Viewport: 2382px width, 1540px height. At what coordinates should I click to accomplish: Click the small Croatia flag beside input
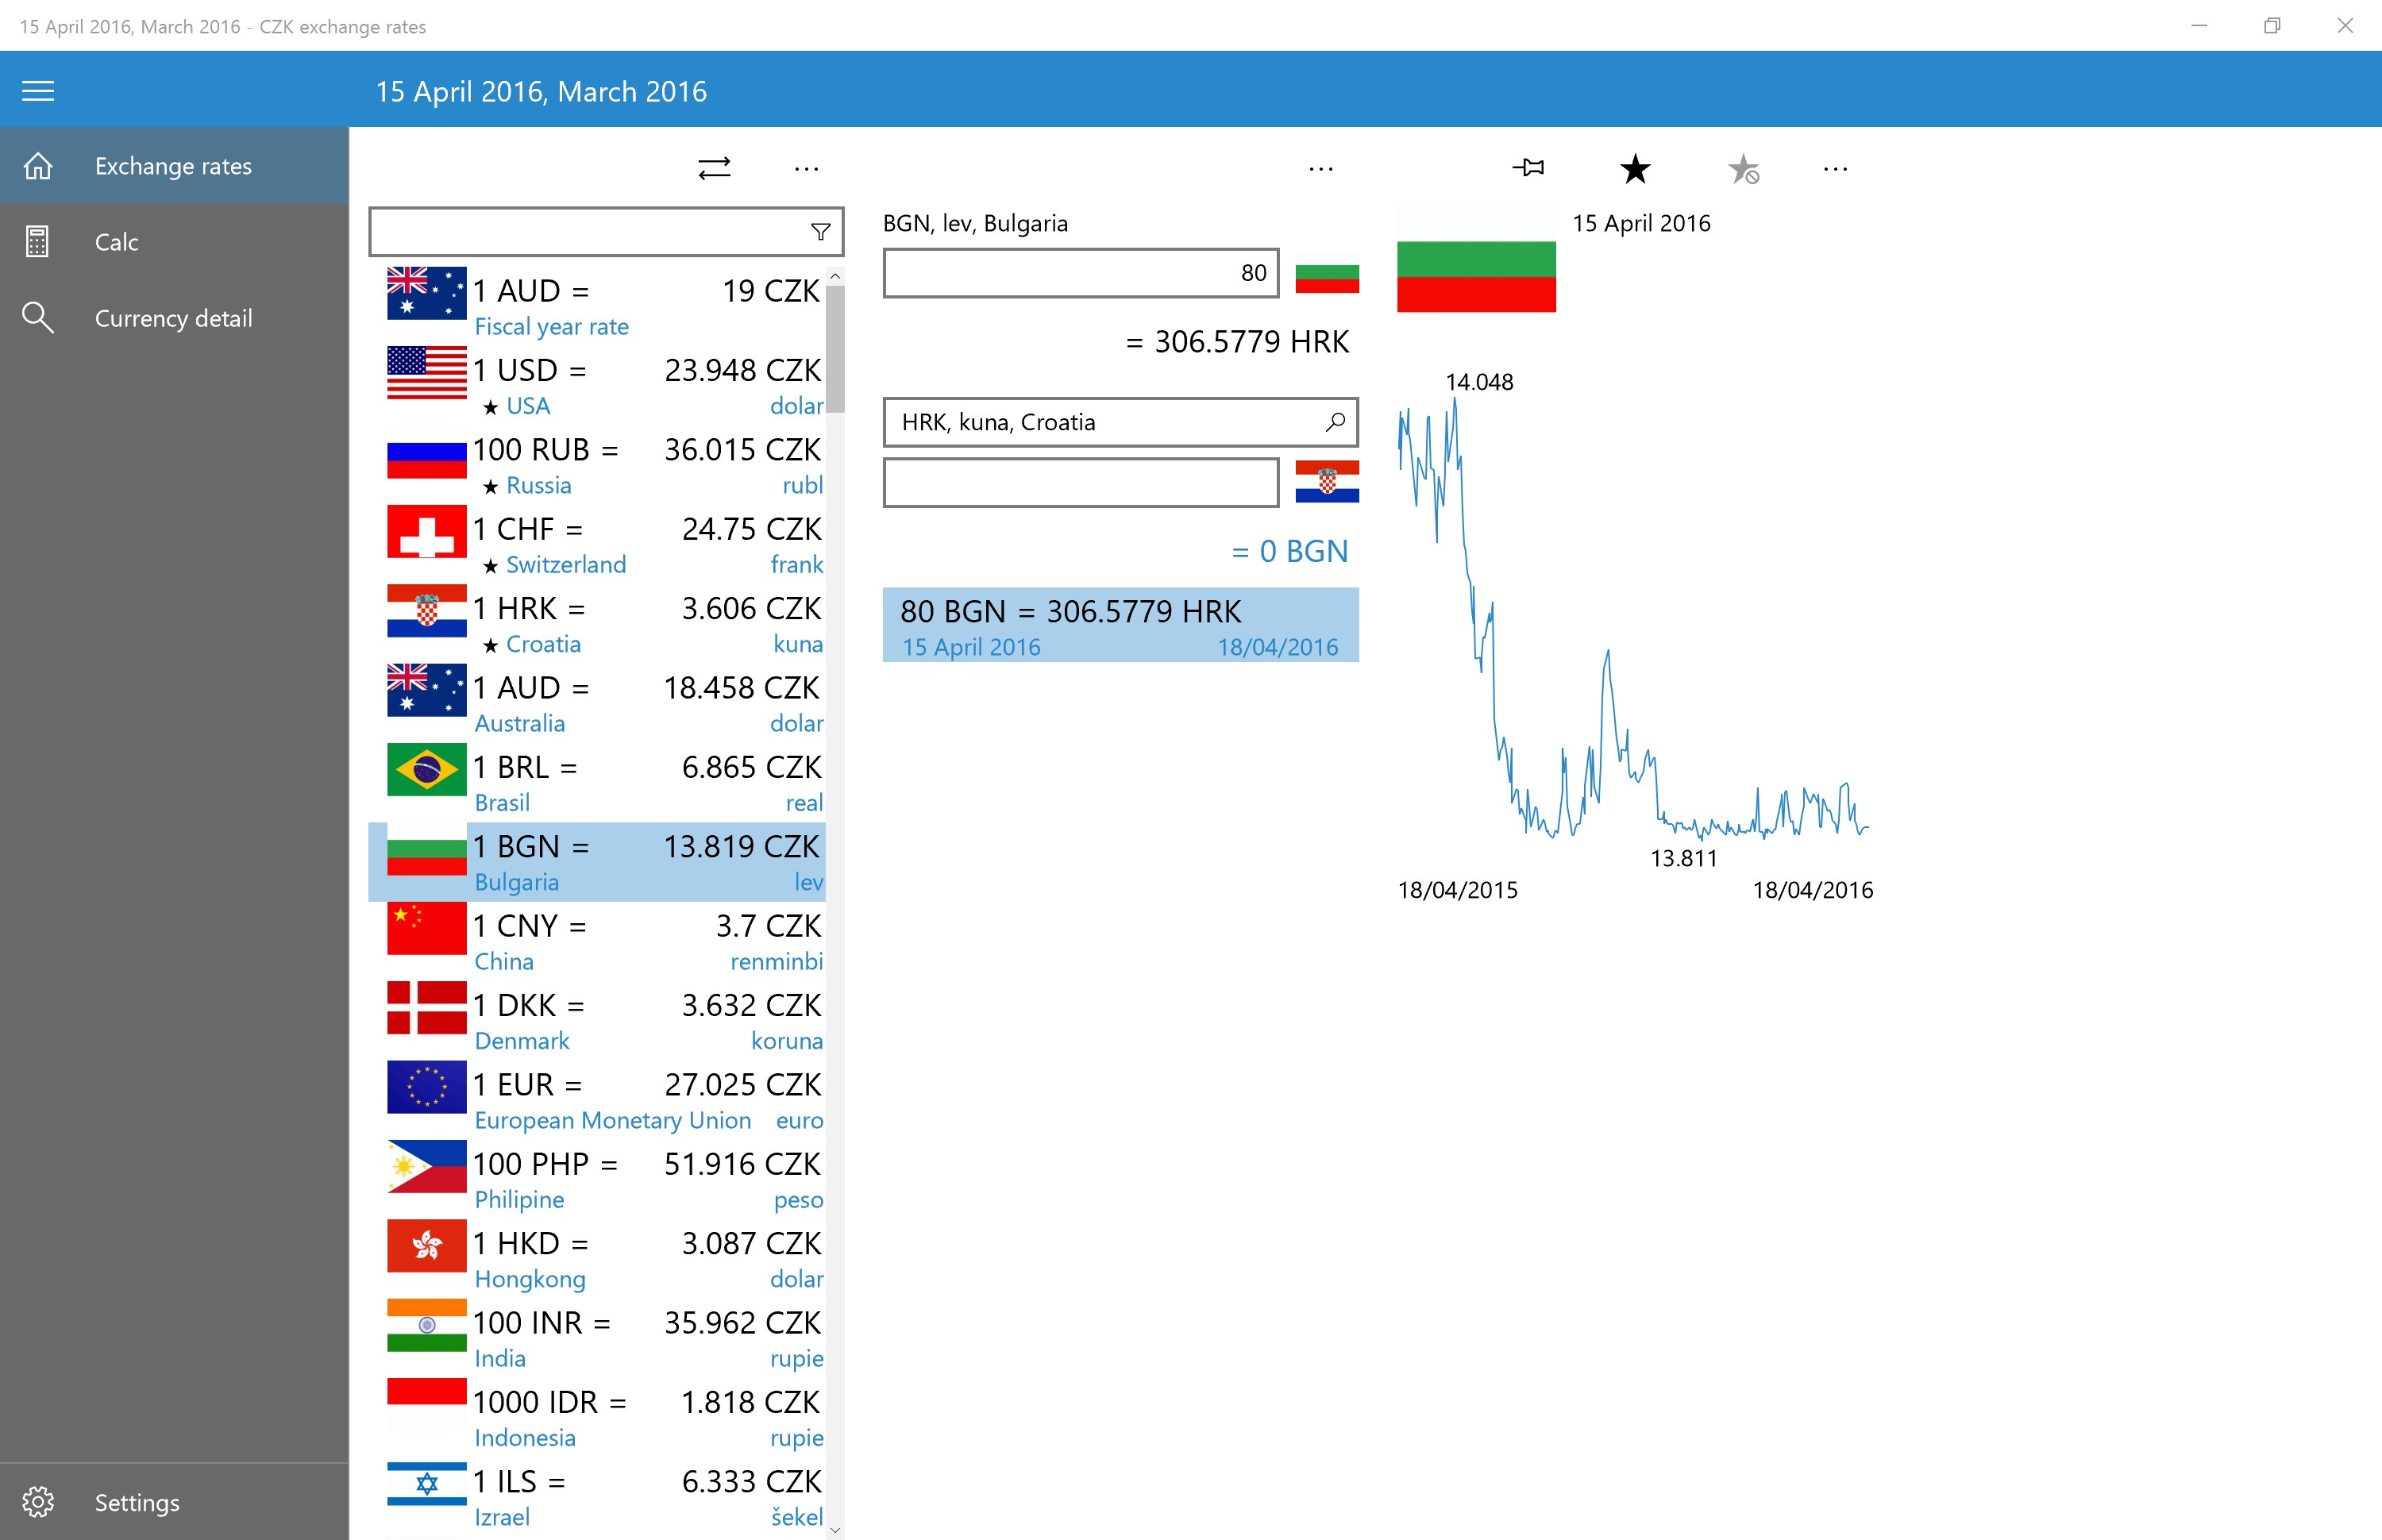click(x=1326, y=482)
